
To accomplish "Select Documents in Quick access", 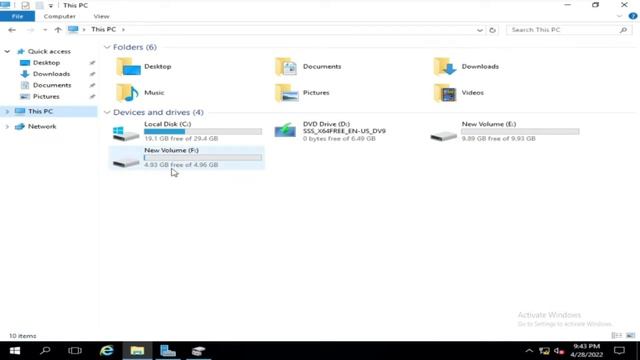I will click(52, 85).
